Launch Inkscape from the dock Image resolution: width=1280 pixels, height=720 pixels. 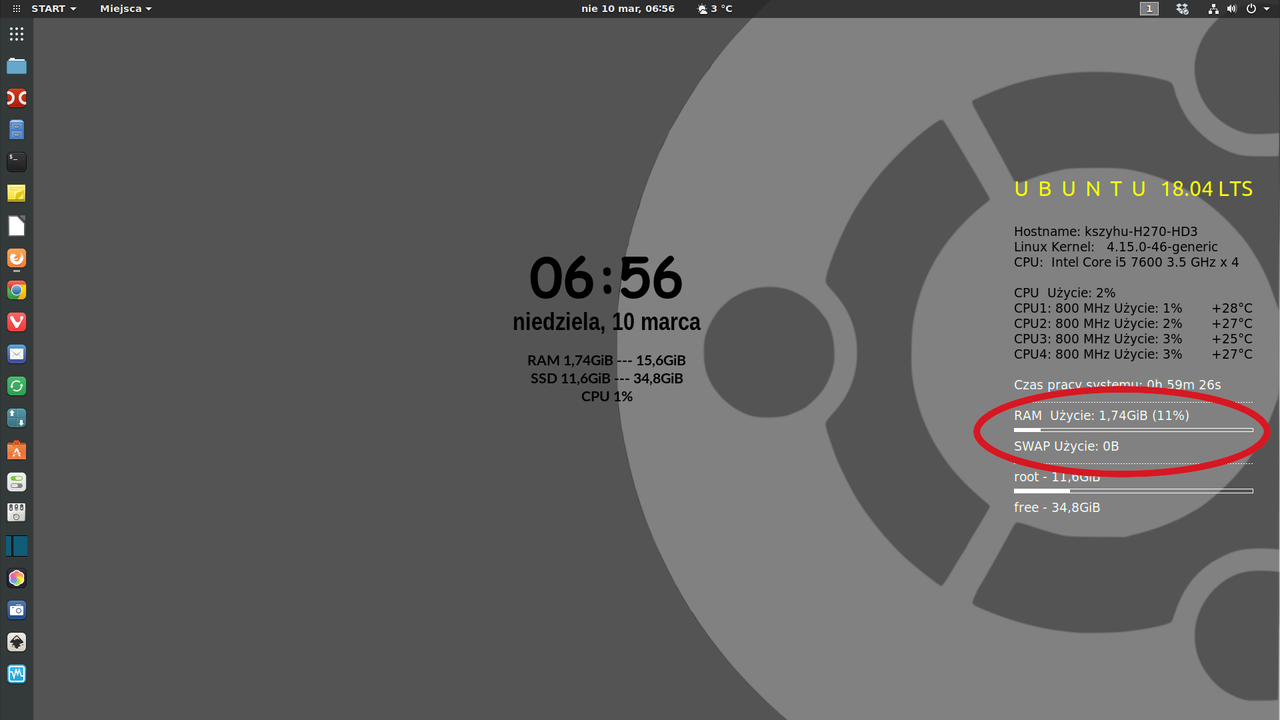click(16, 642)
